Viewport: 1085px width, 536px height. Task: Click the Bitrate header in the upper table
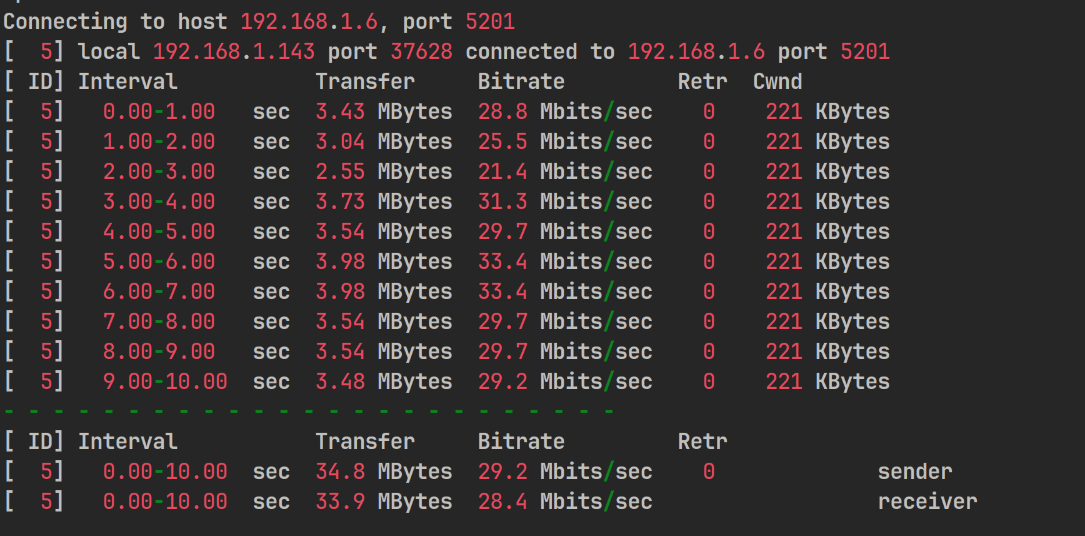pos(521,82)
